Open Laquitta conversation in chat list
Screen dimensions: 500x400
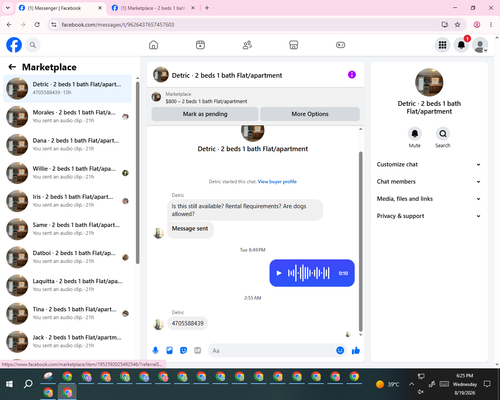[67, 285]
